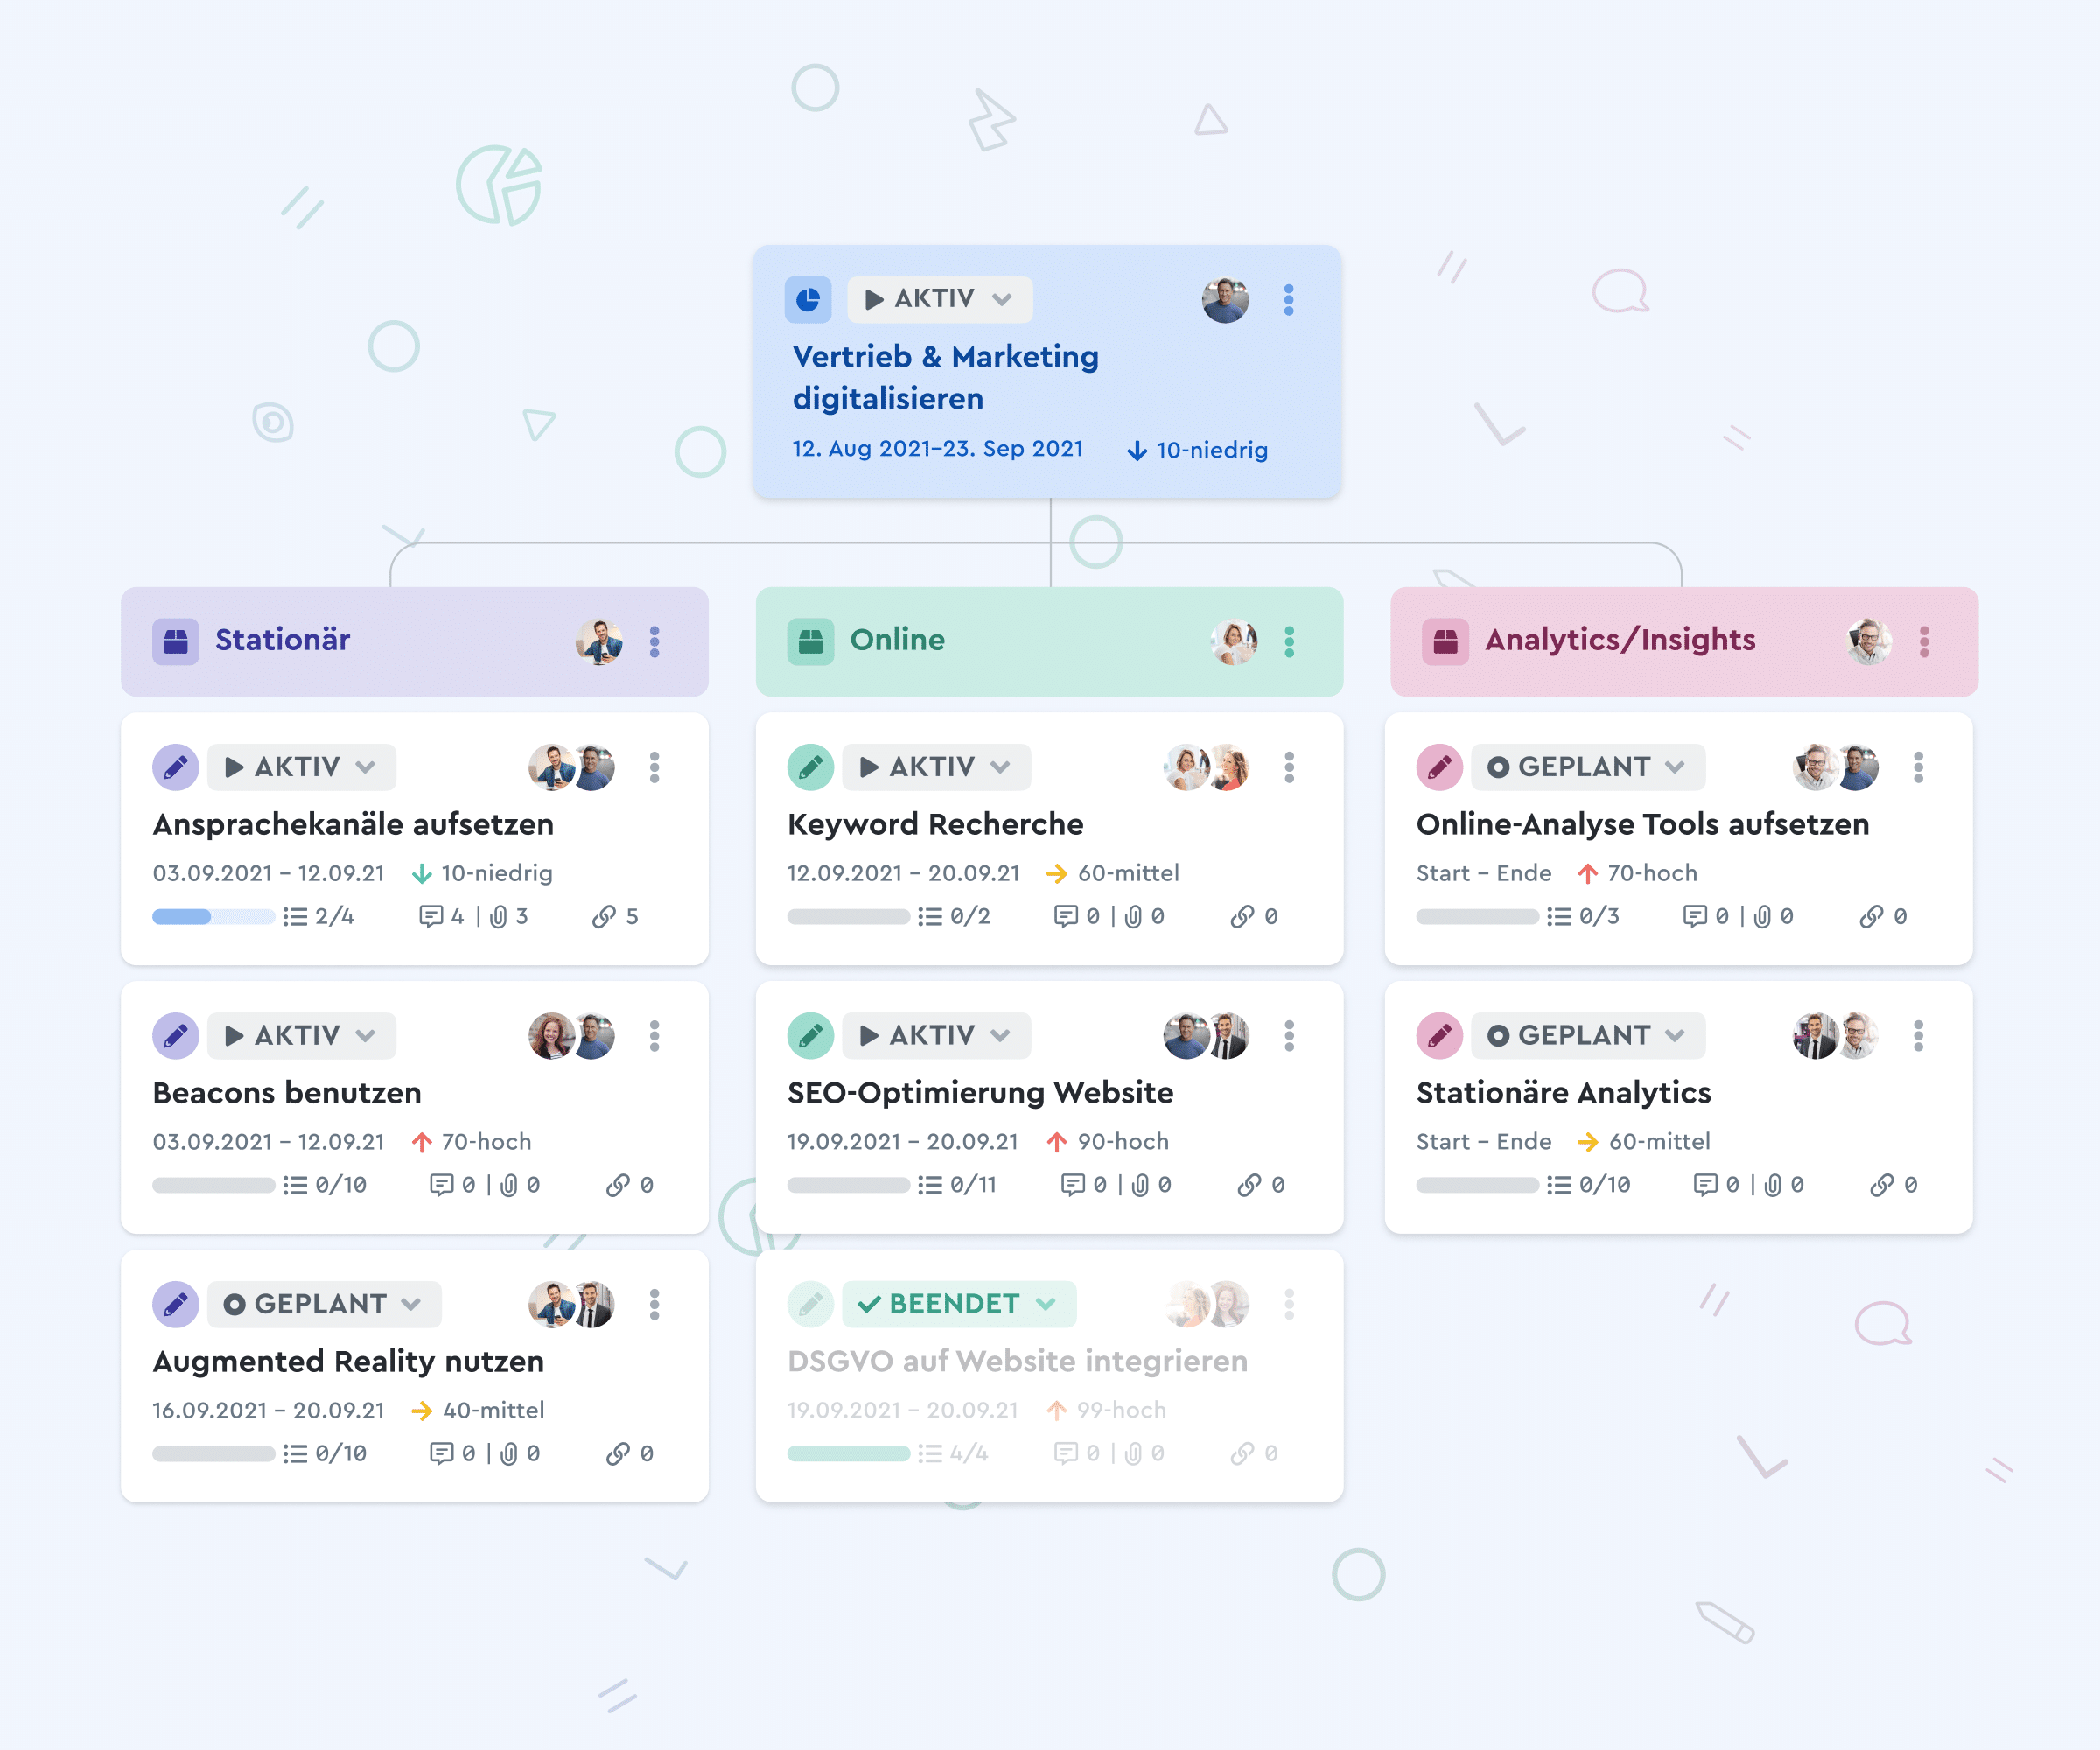
Task: Open the AKTIV status dropdown on Ansprachekanäle aufsetzen
Action: click(301, 767)
